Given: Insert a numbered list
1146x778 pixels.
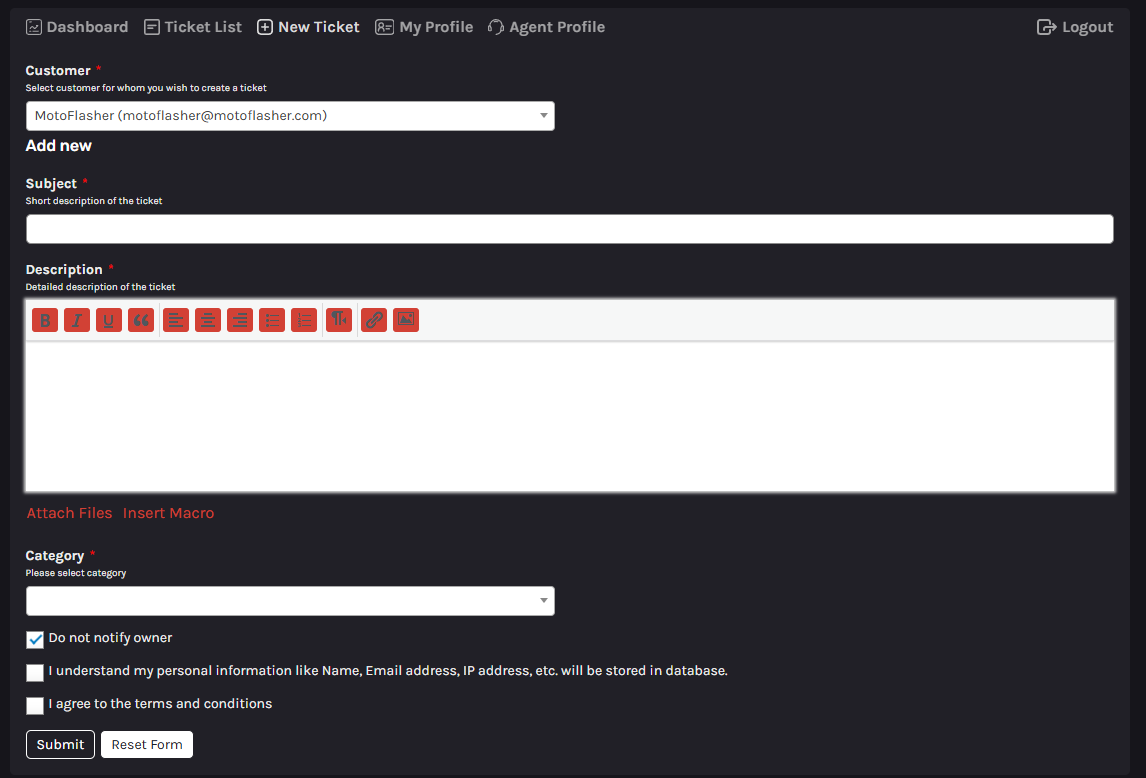Looking at the screenshot, I should 304,320.
